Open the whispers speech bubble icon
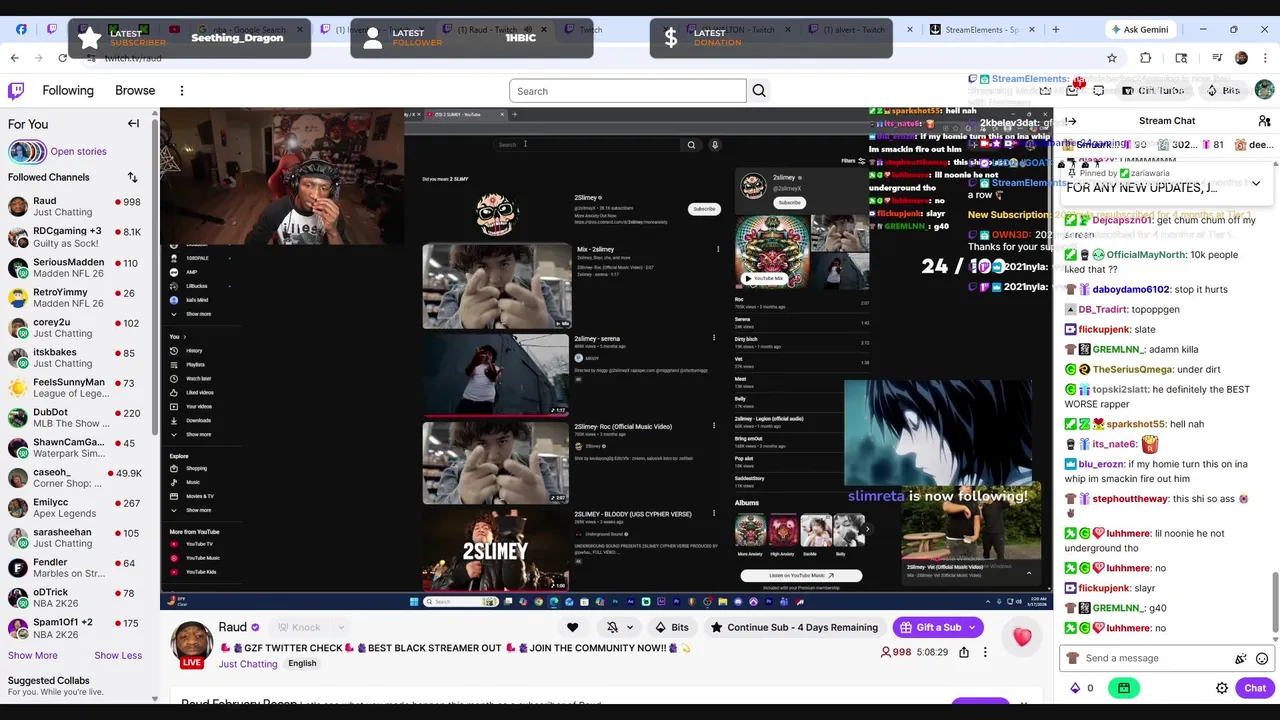 (x=1098, y=91)
